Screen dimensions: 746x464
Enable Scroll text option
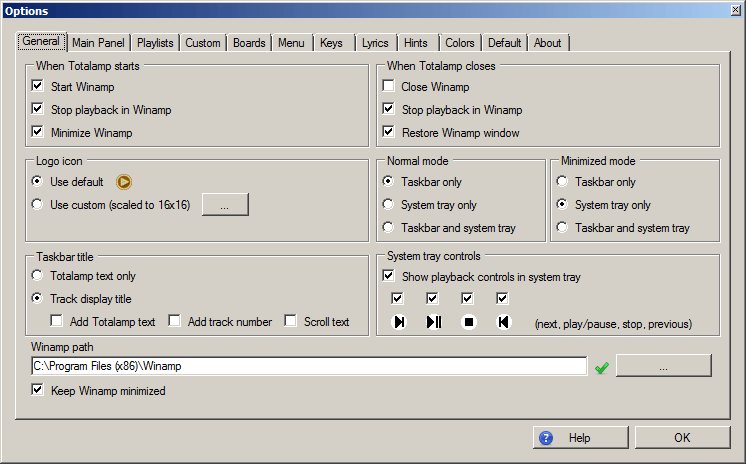coord(291,321)
